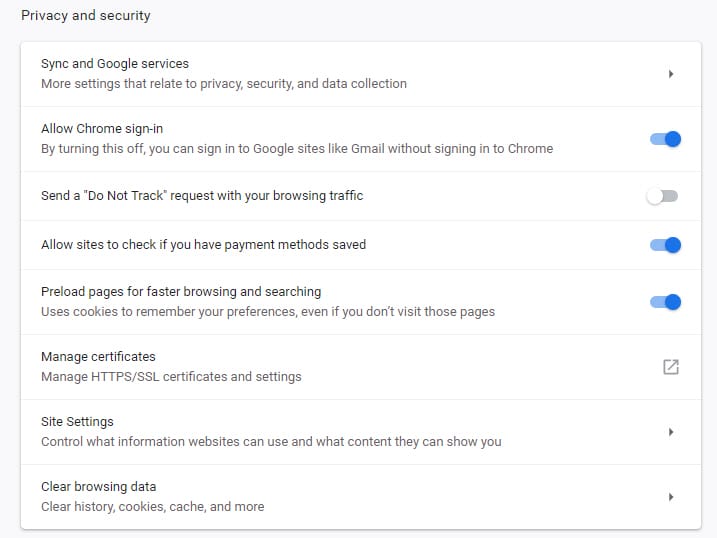
Task: Click the "Do Not Track" request text
Action: pos(202,196)
